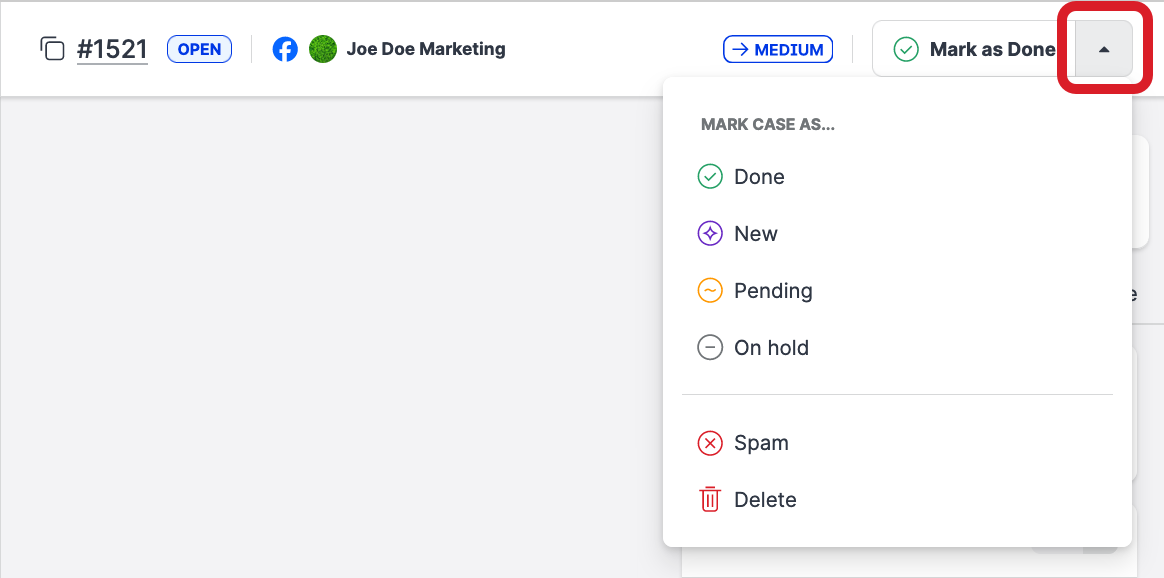Mark the case as Spam
The image size is (1164, 578).
[x=761, y=443]
